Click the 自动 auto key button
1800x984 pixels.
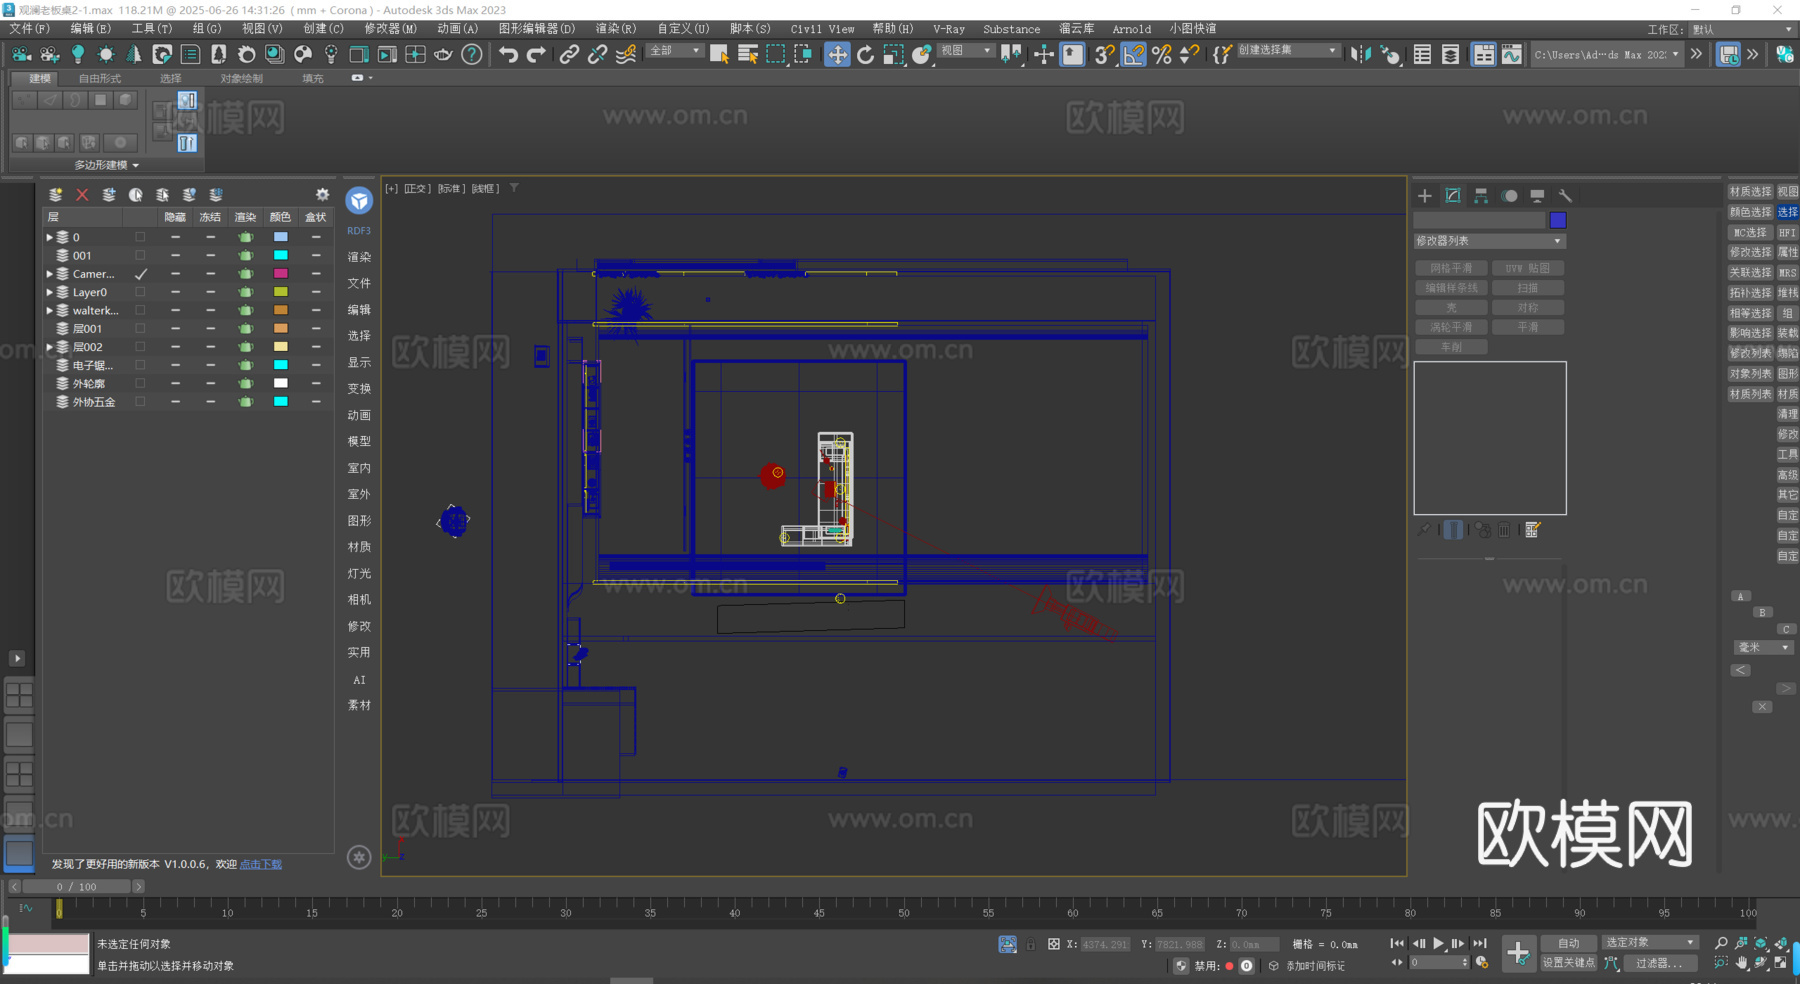click(1568, 943)
